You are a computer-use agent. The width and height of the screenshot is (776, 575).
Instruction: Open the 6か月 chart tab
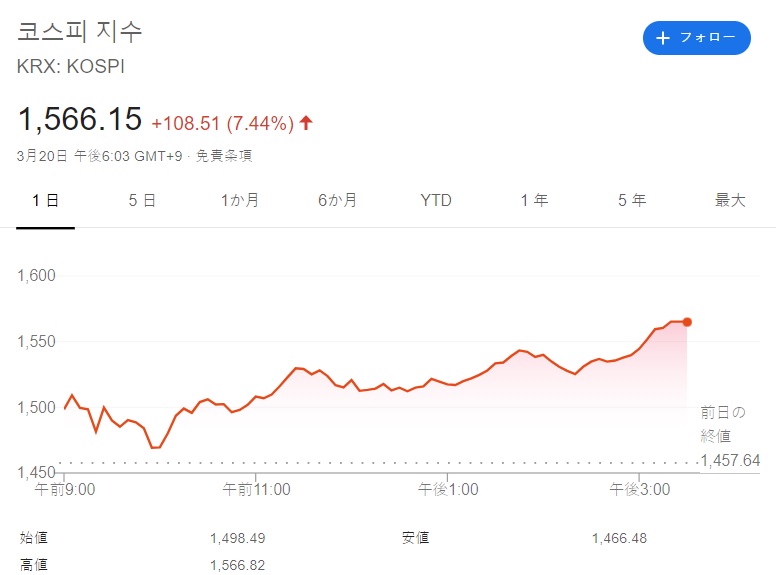[x=338, y=200]
